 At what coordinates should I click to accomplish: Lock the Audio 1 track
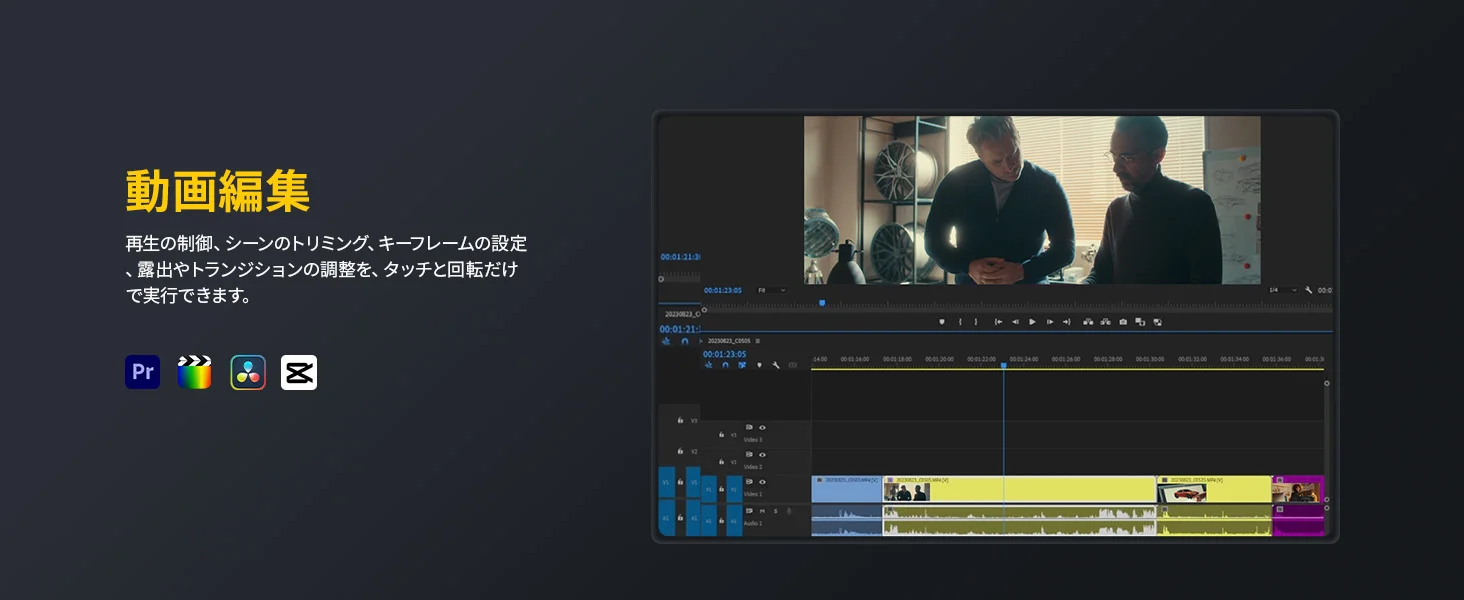pos(721,521)
